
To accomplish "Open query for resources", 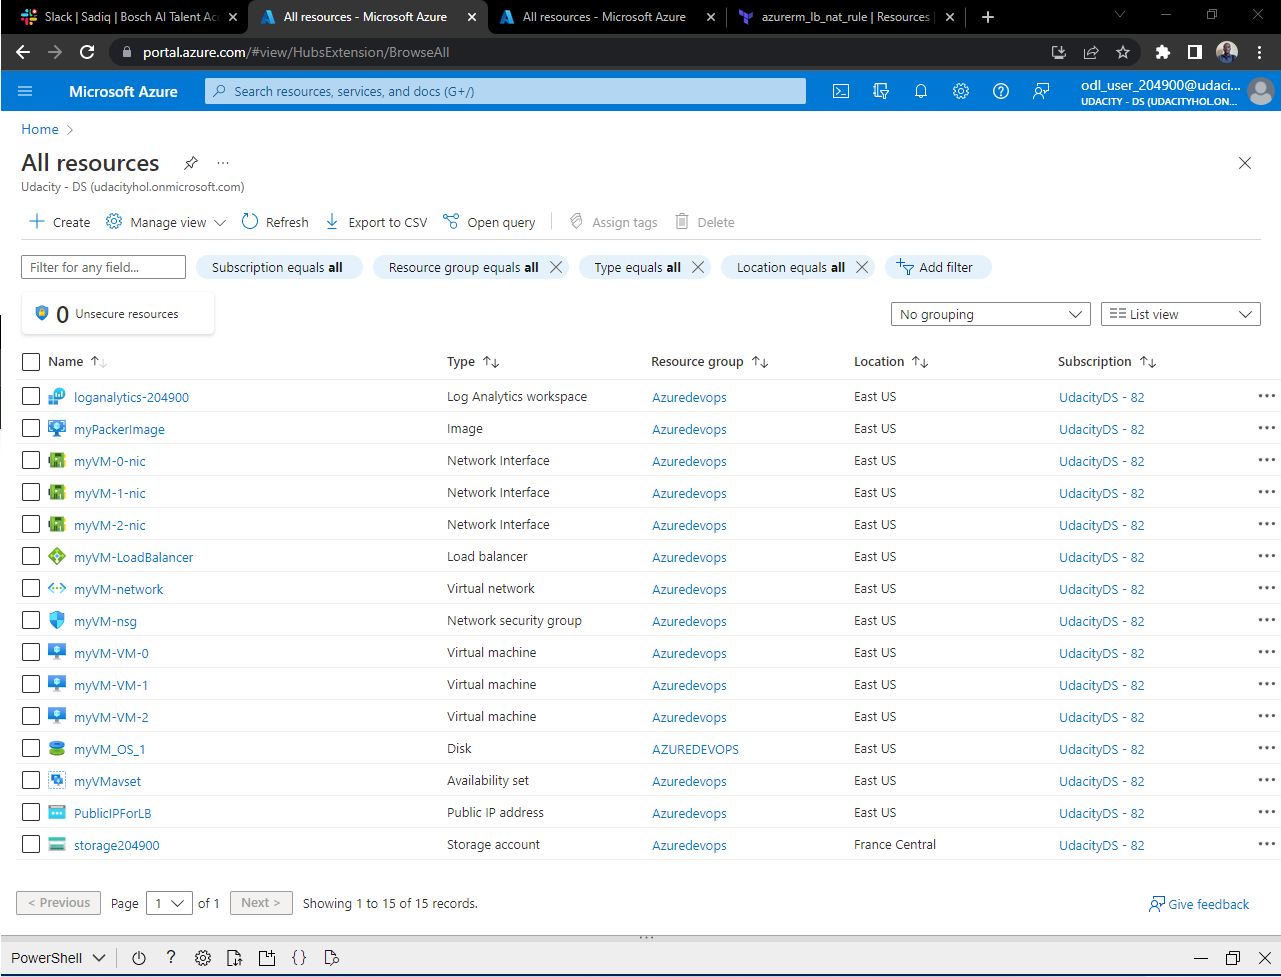I will [x=488, y=221].
